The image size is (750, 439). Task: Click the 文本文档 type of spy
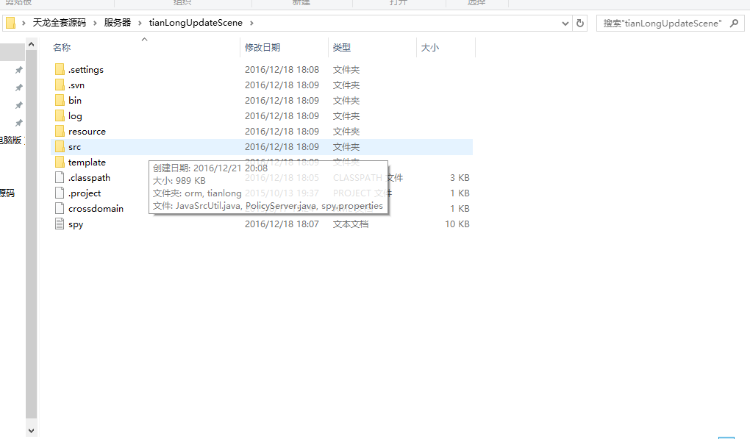(351, 224)
